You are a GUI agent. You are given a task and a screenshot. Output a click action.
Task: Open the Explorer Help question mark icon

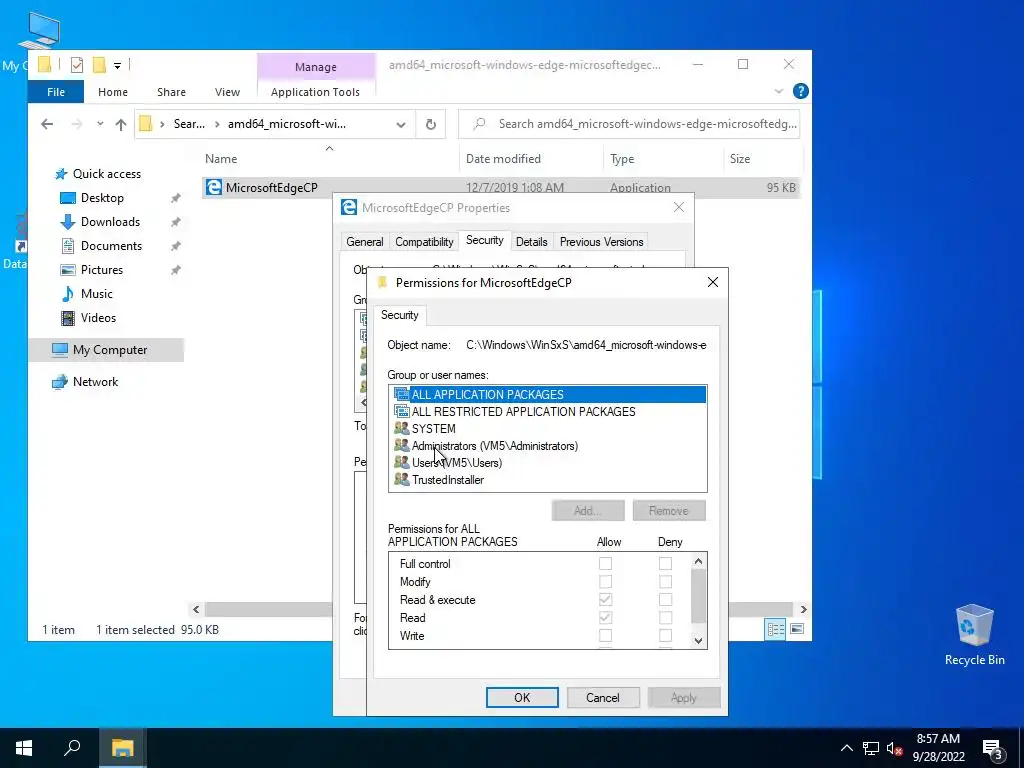pyautogui.click(x=801, y=91)
